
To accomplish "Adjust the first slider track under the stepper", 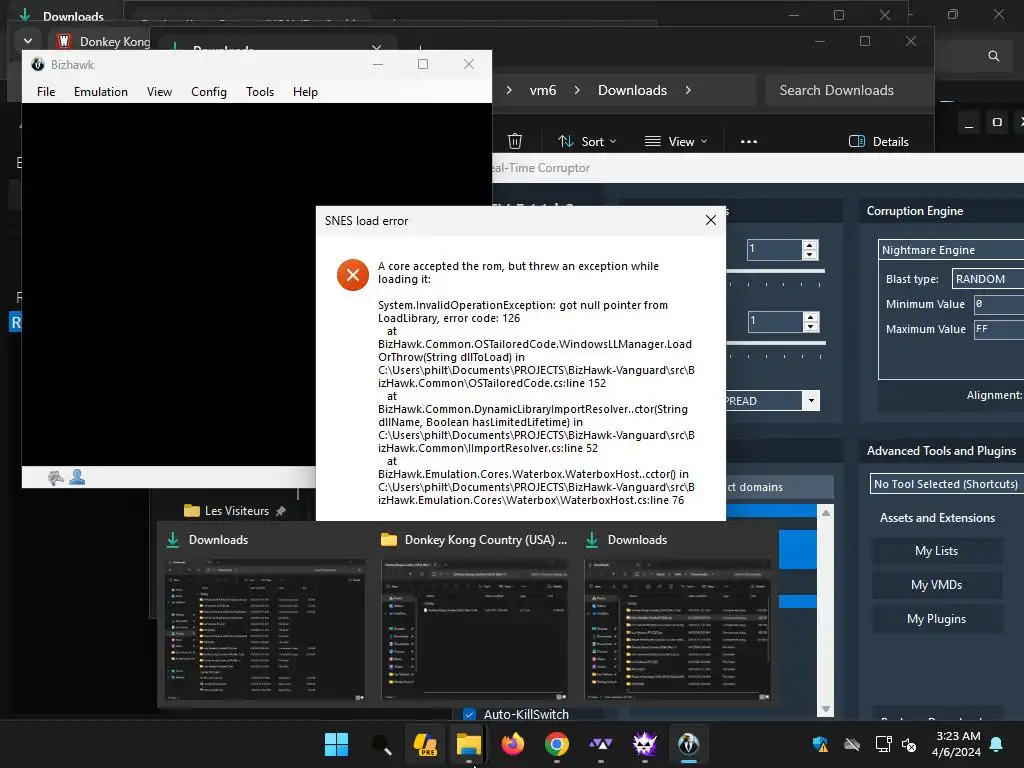I will tap(776, 270).
